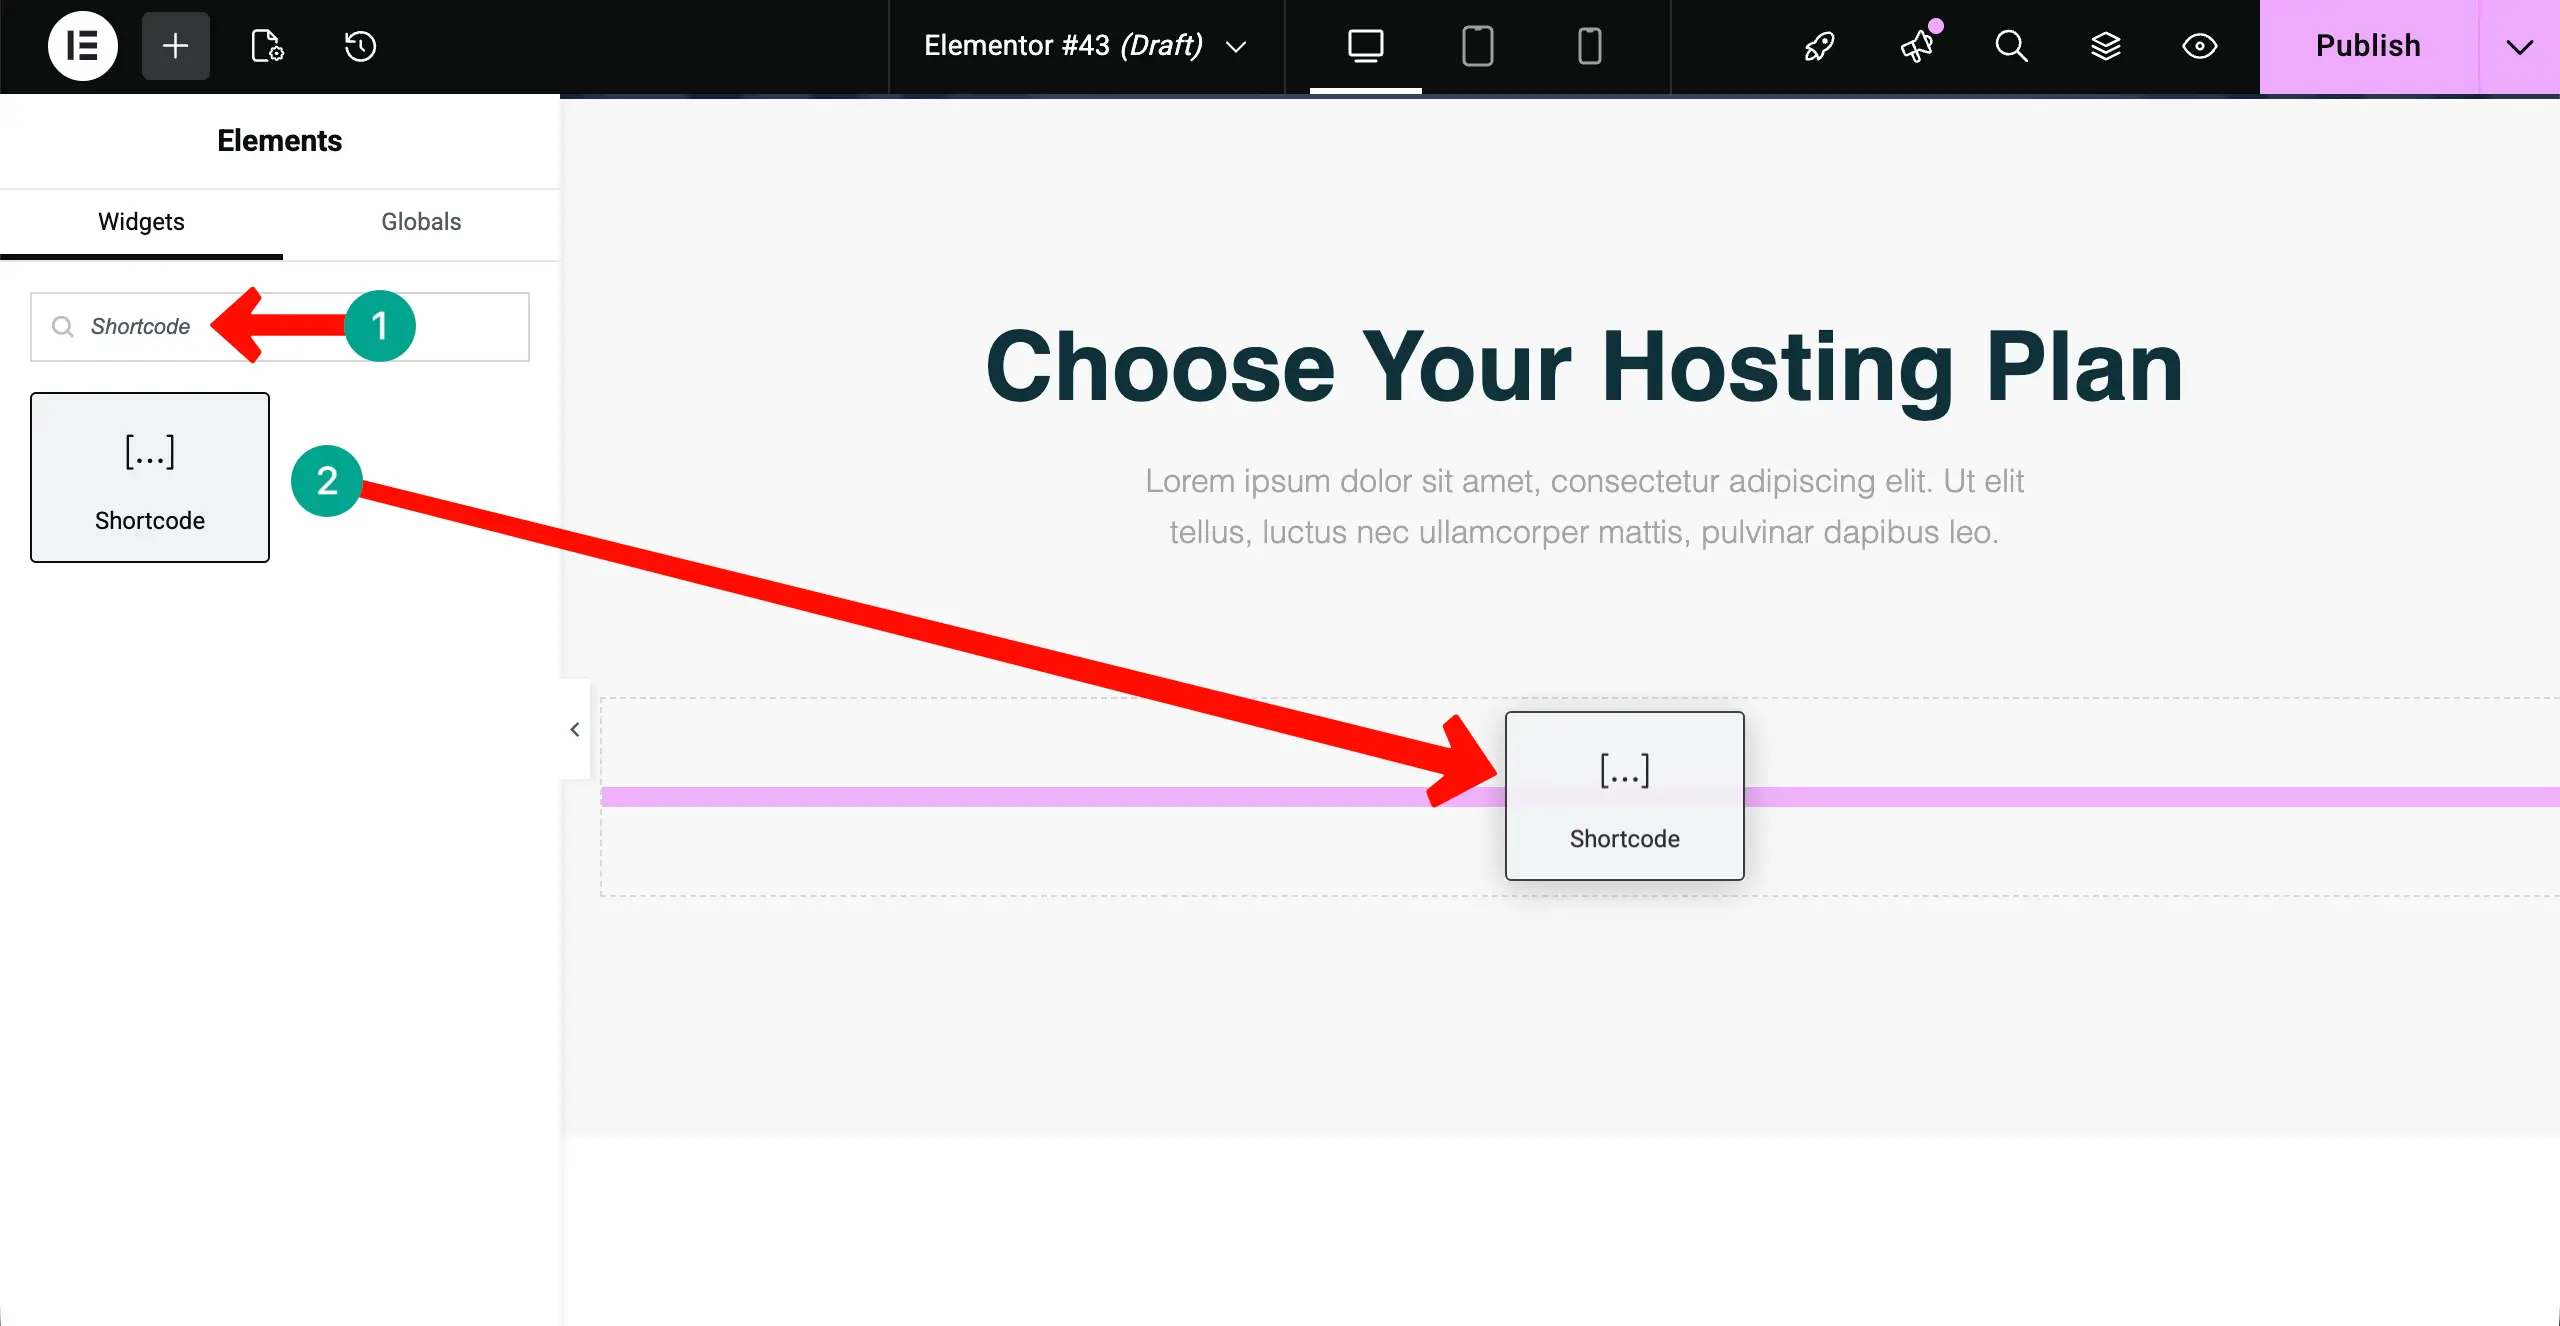Open the Elementor main menu logo
Screen dimensions: 2560x1326
click(83, 46)
